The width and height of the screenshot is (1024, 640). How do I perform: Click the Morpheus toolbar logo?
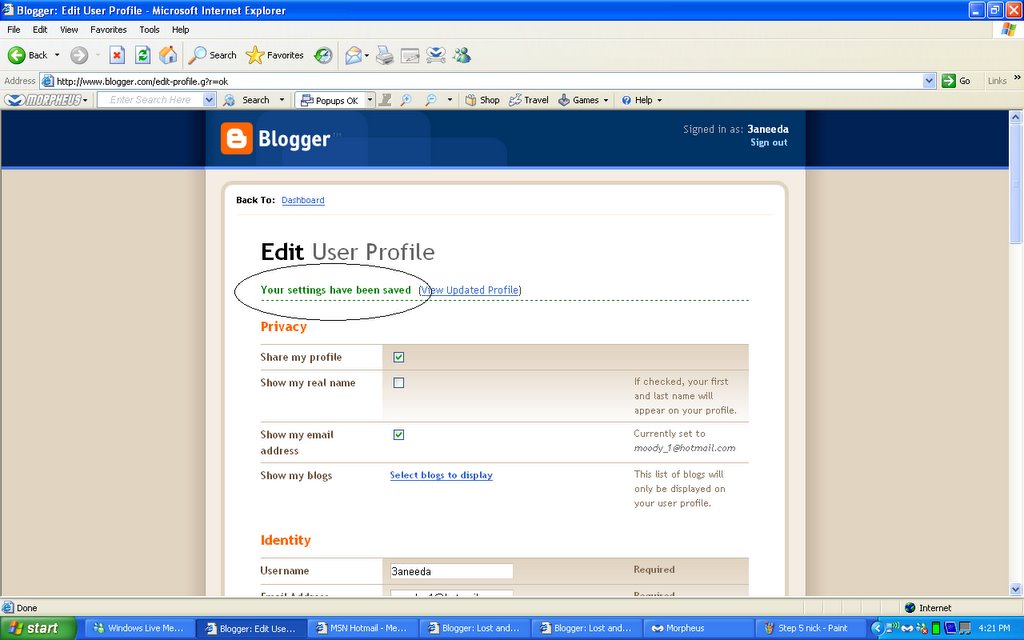point(43,100)
